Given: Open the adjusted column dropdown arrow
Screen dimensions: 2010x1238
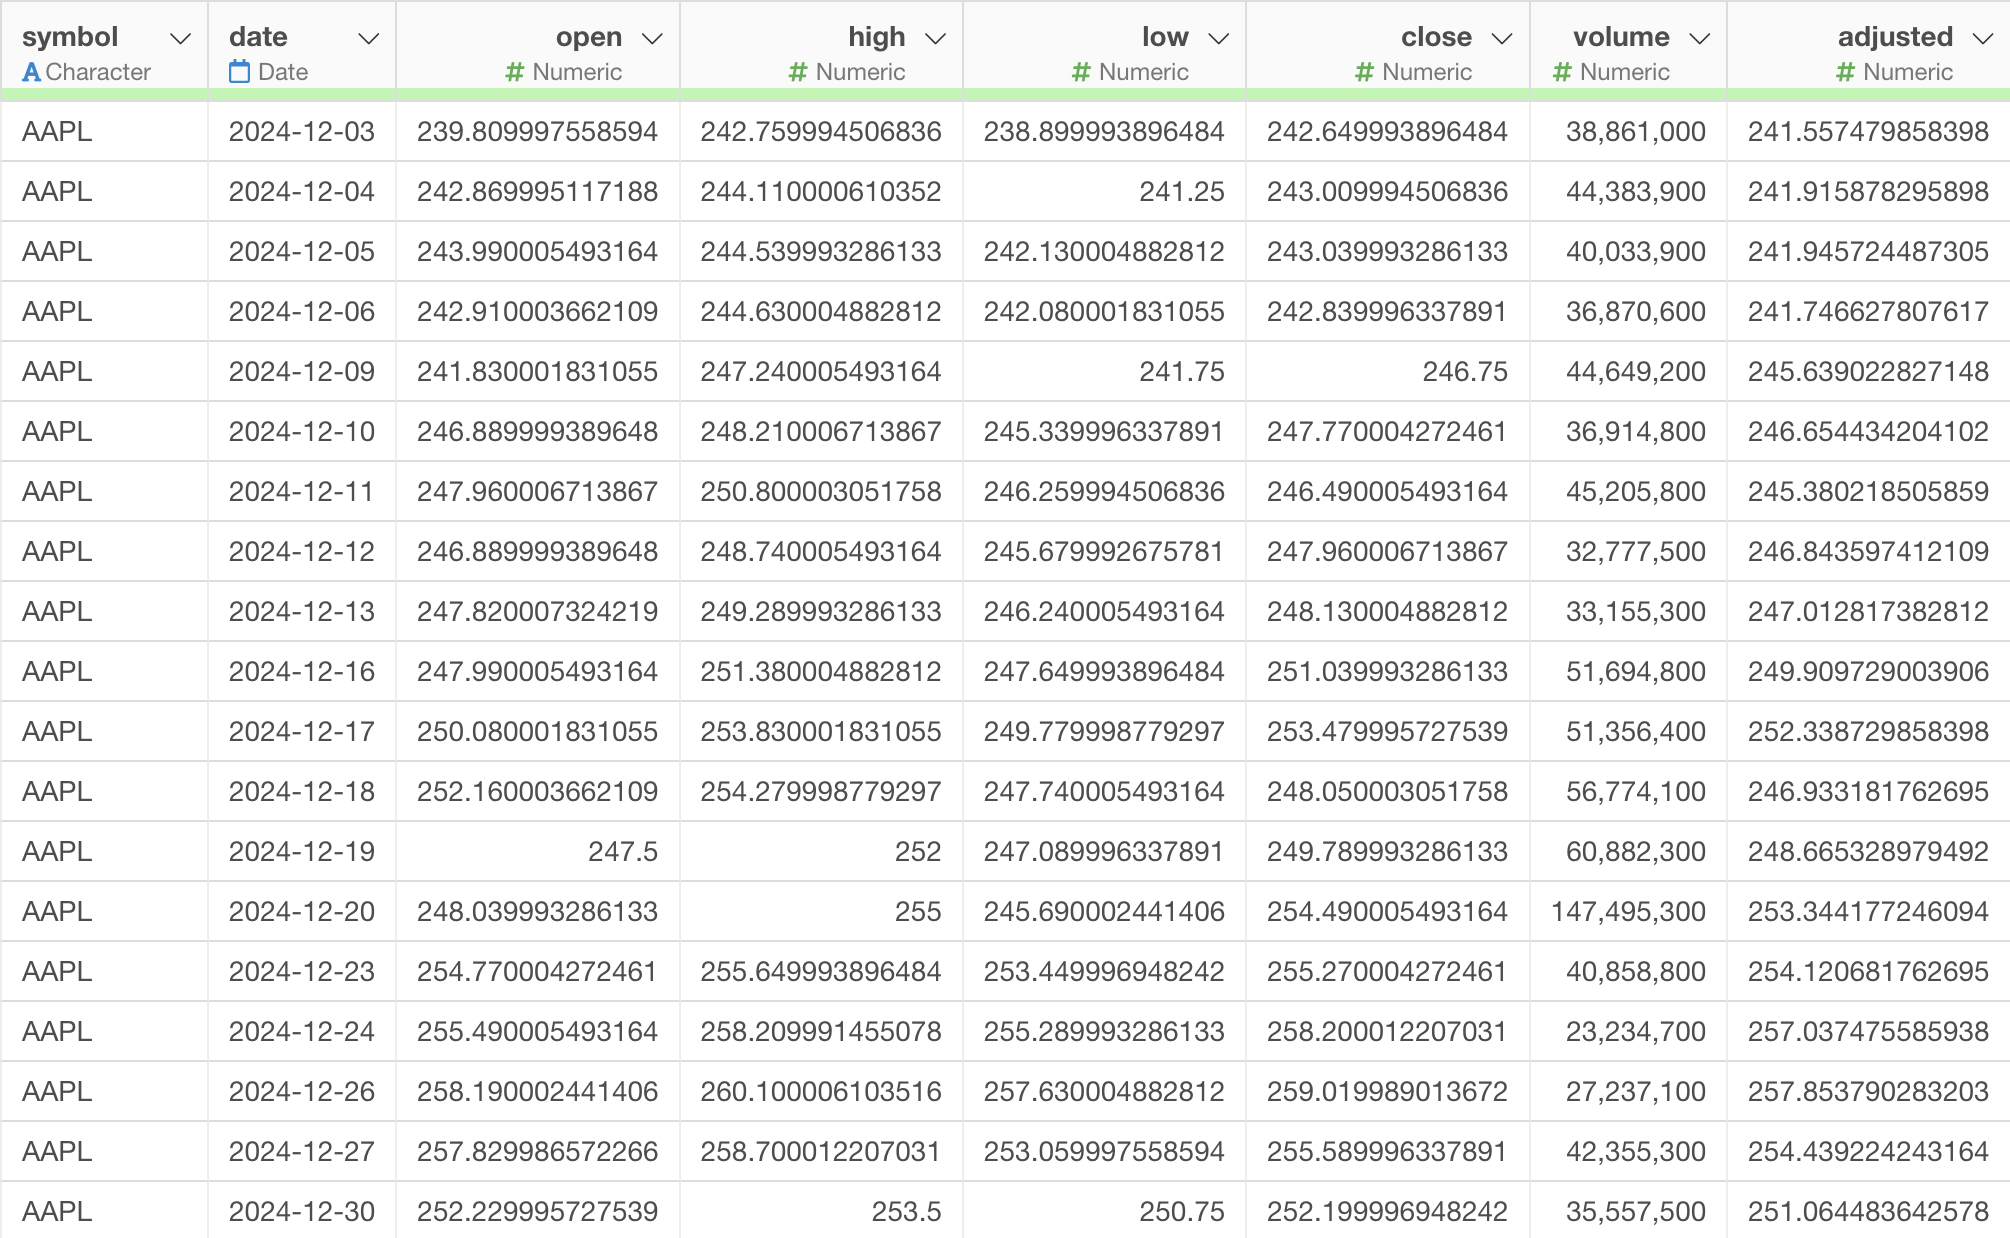Looking at the screenshot, I should pos(1982,39).
